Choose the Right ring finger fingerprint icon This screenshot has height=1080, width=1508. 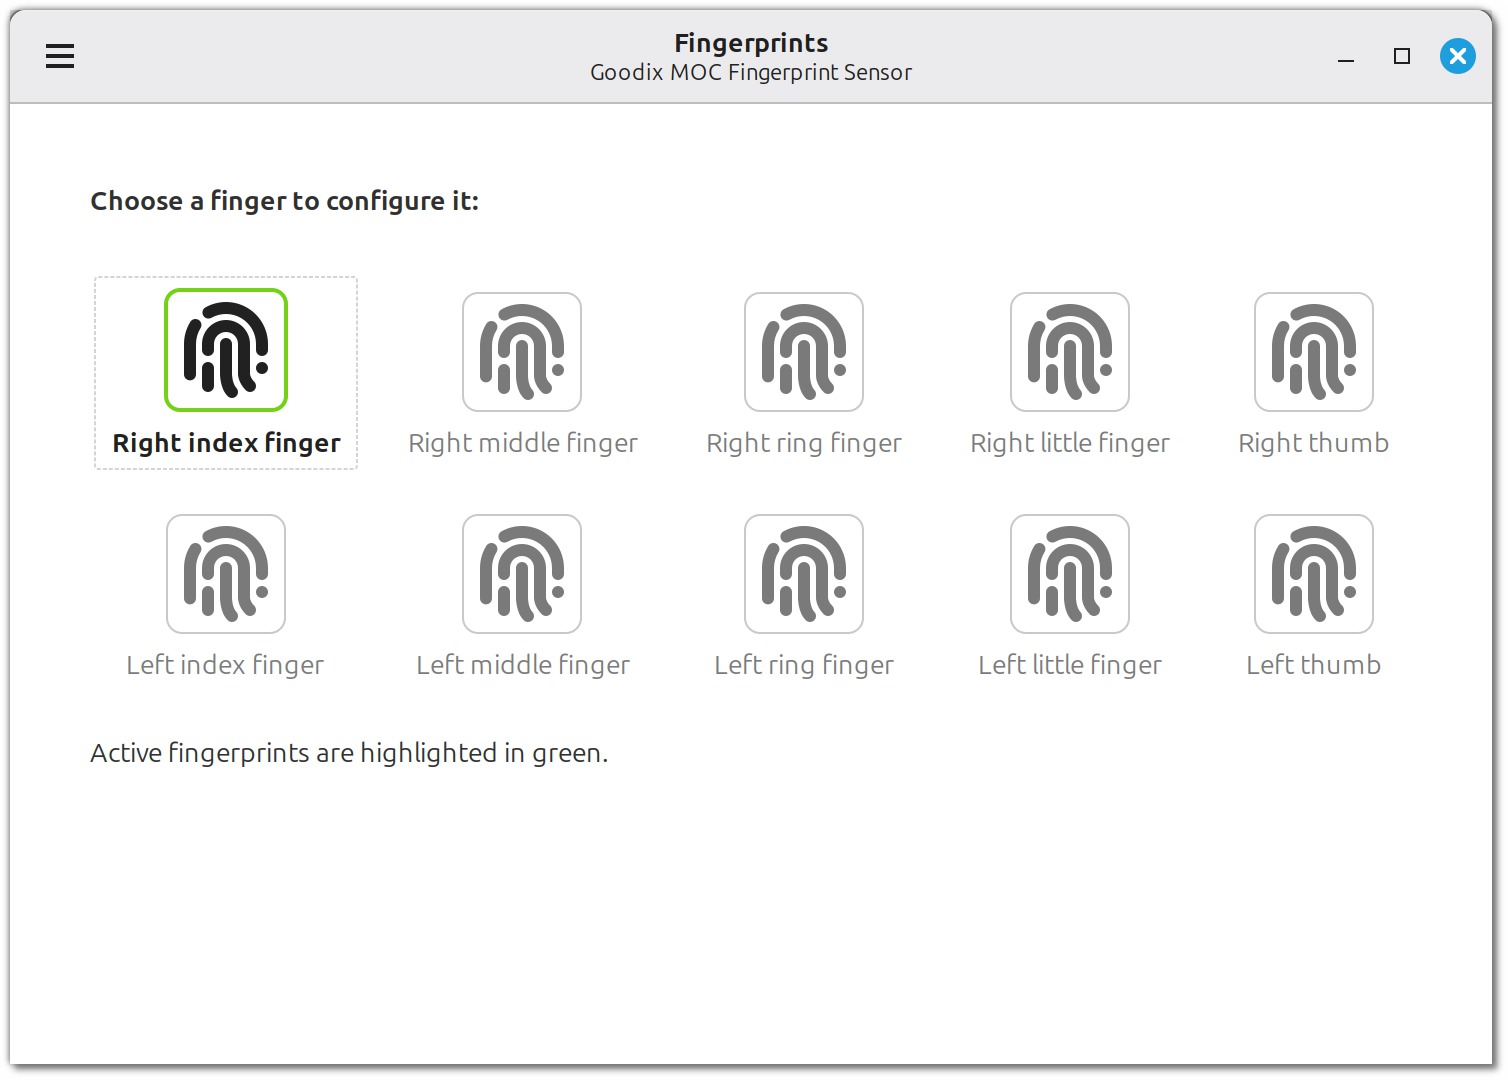click(804, 352)
